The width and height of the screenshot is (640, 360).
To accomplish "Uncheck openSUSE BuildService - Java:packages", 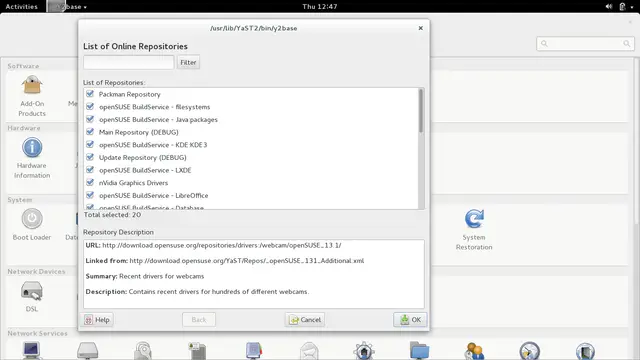I will point(90,119).
